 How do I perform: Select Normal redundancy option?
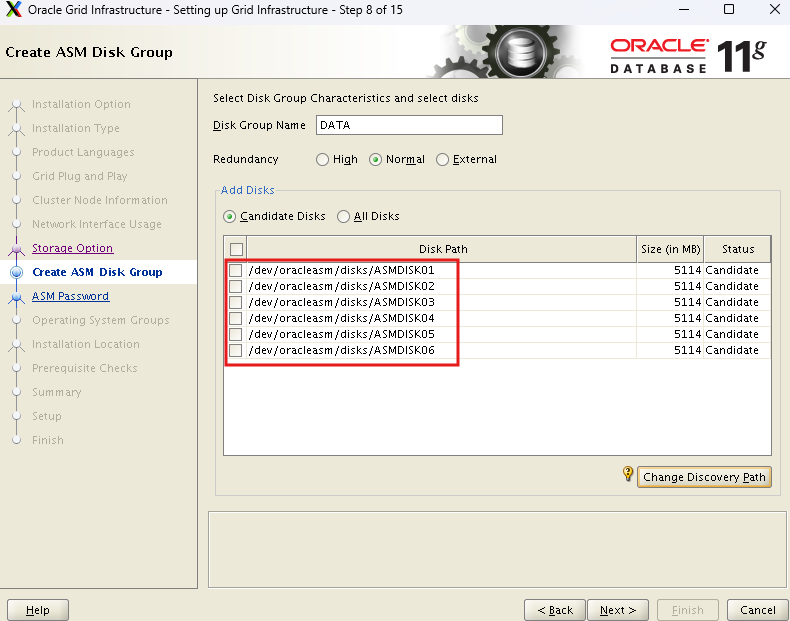click(375, 160)
